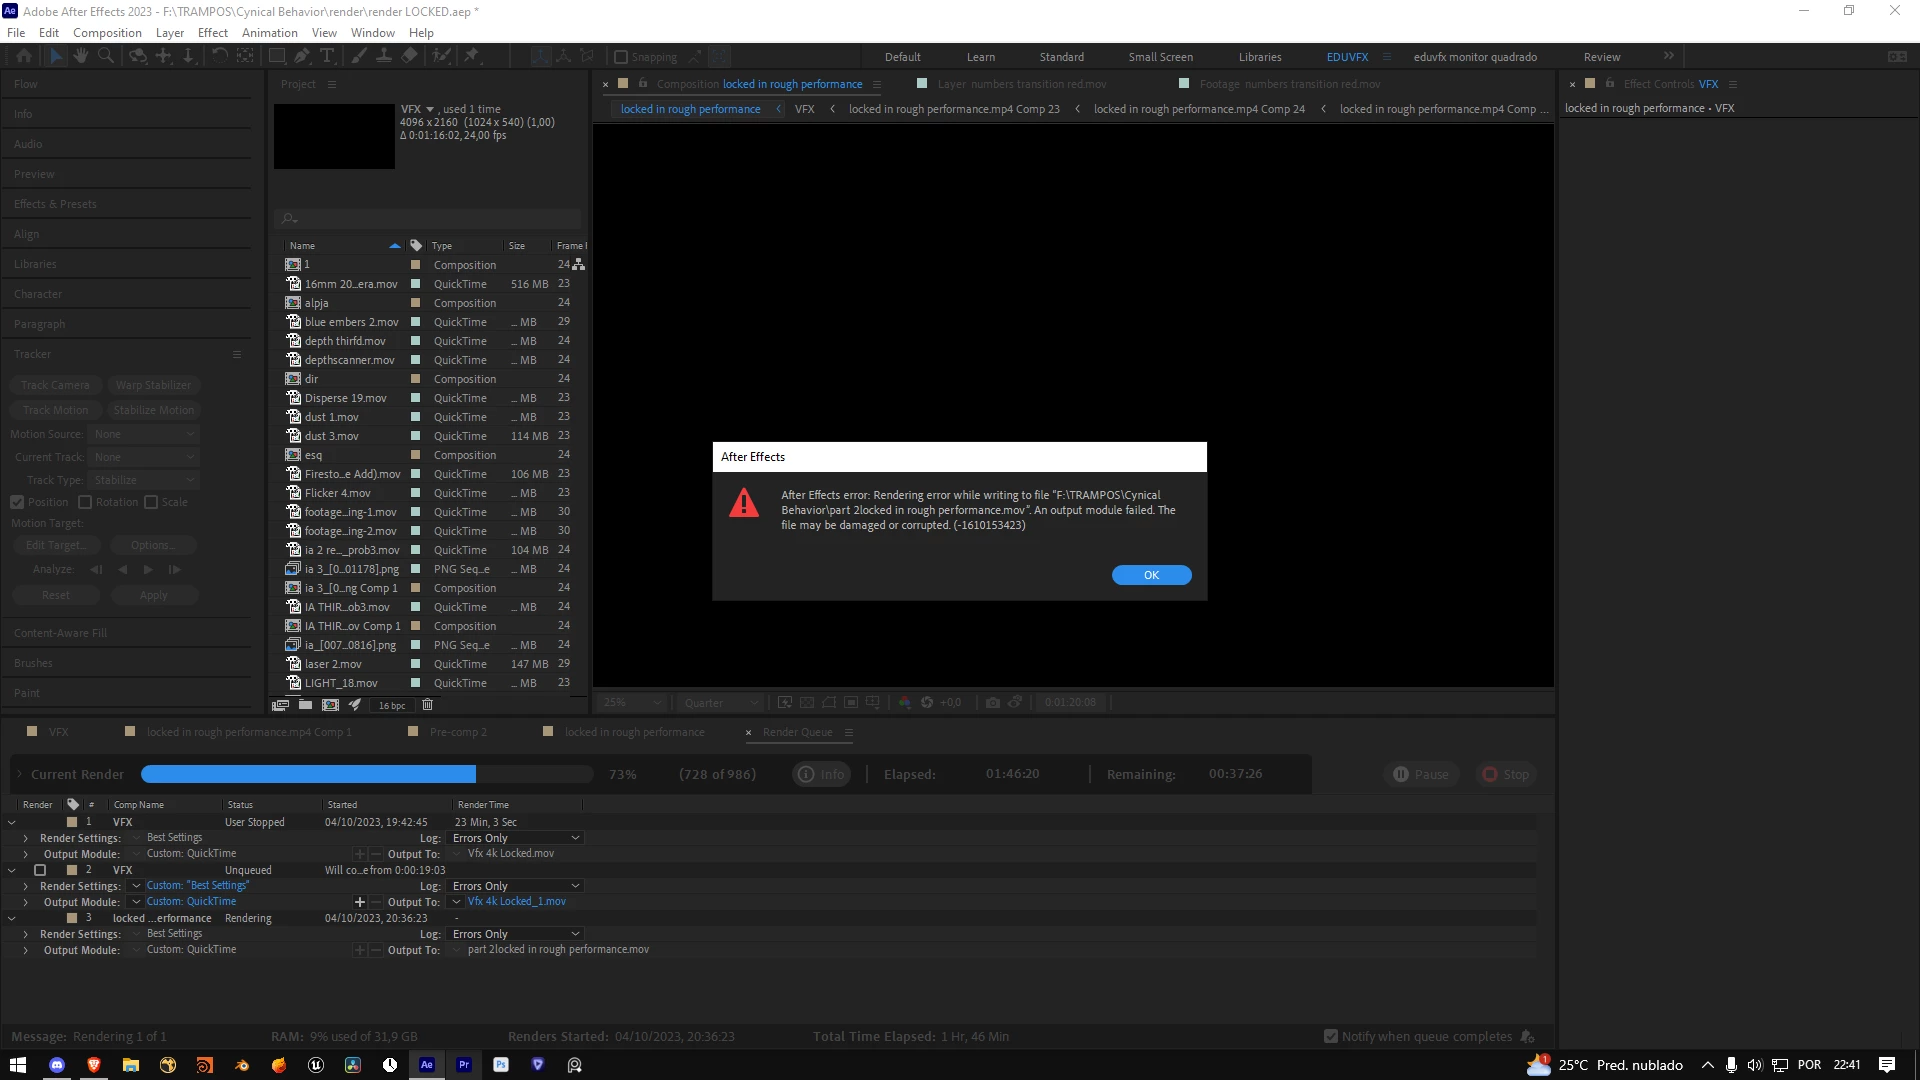Click OK in the error dialog
Screen dimensions: 1920x1080
point(1151,575)
